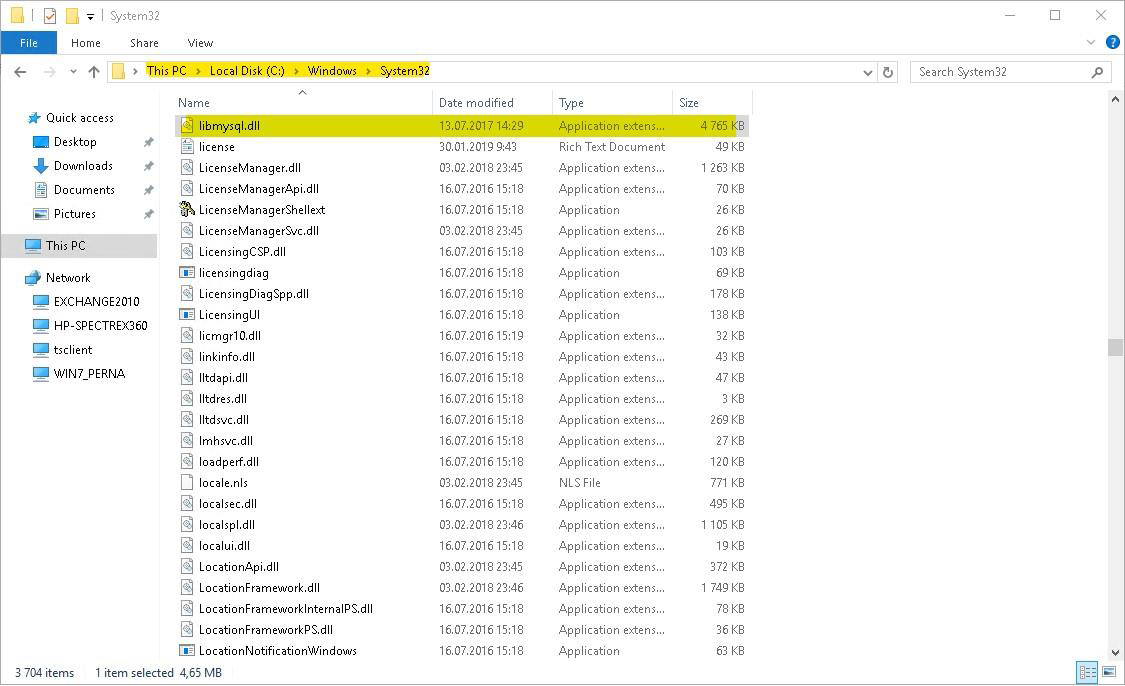Screen dimensions: 1125x686
Task: Select HP-SPECTREX360 under Network
Action: pos(100,326)
